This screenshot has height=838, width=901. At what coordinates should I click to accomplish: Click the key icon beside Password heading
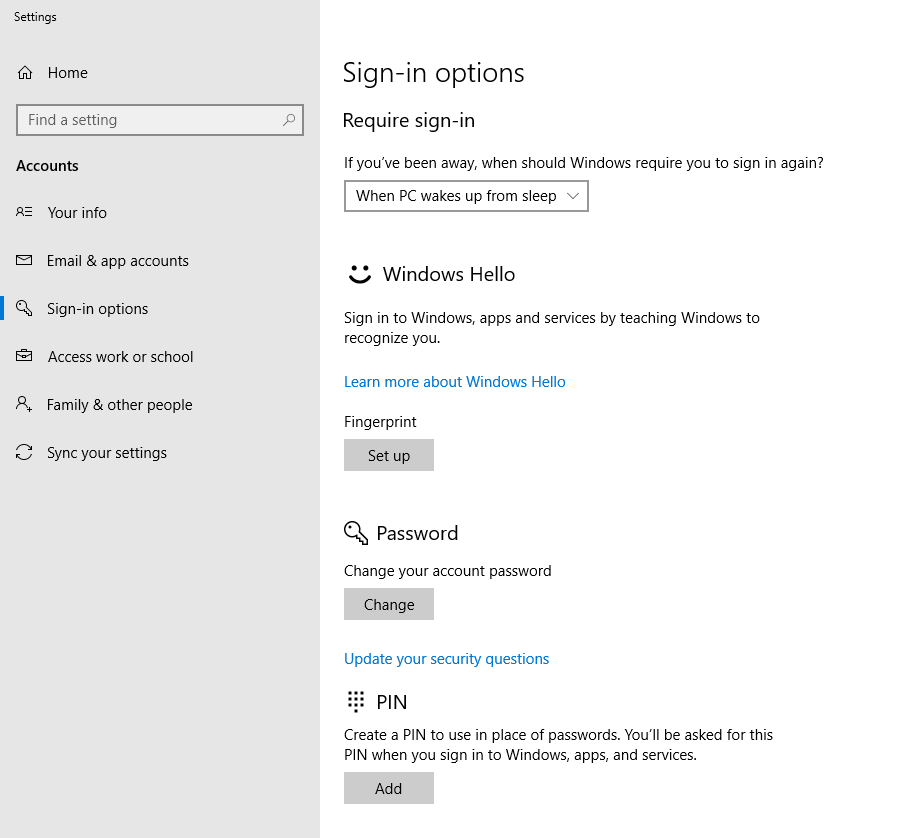356,533
